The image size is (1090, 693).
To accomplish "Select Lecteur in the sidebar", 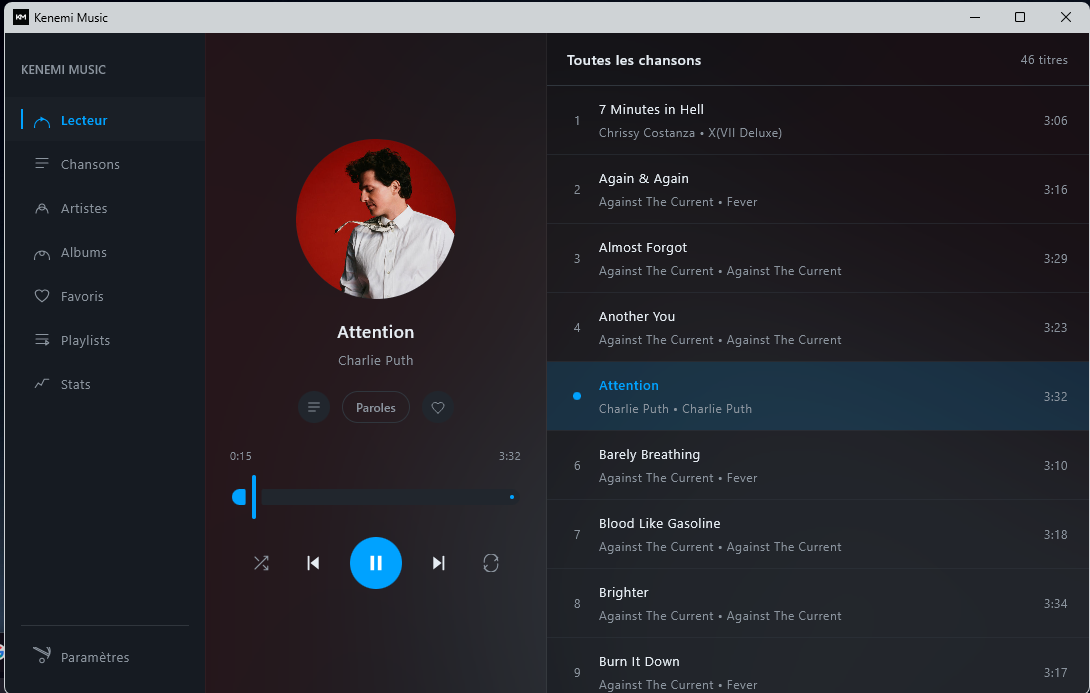I will click(84, 120).
